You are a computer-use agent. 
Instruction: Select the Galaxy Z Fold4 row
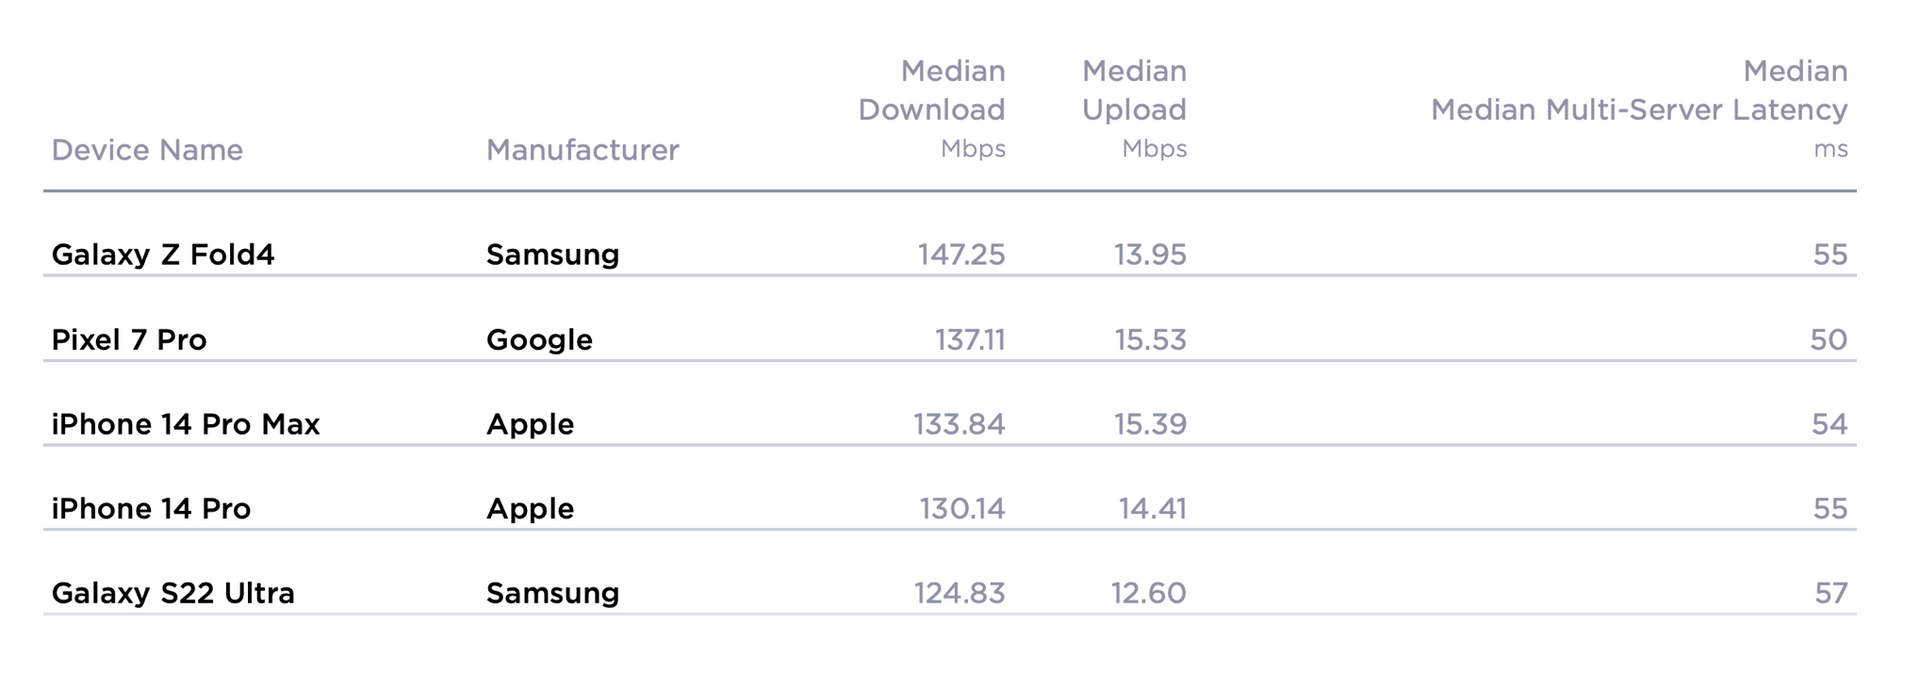tap(950, 254)
